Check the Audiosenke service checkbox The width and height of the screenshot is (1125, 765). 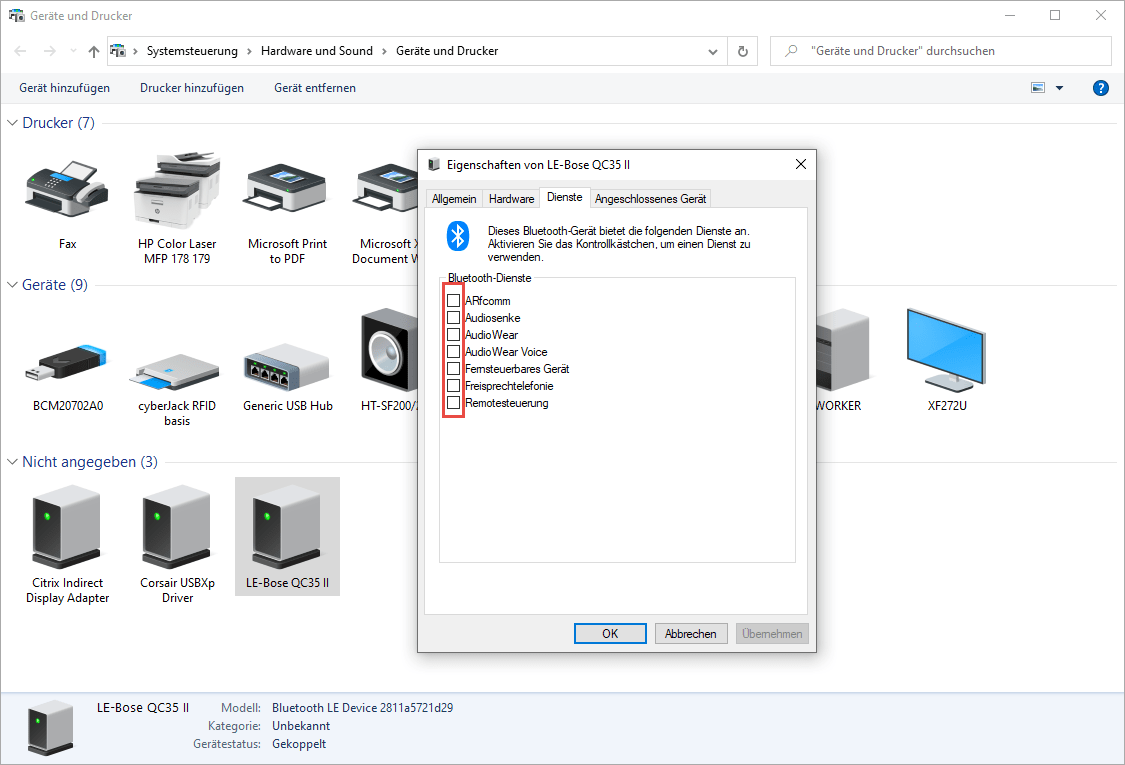[454, 318]
